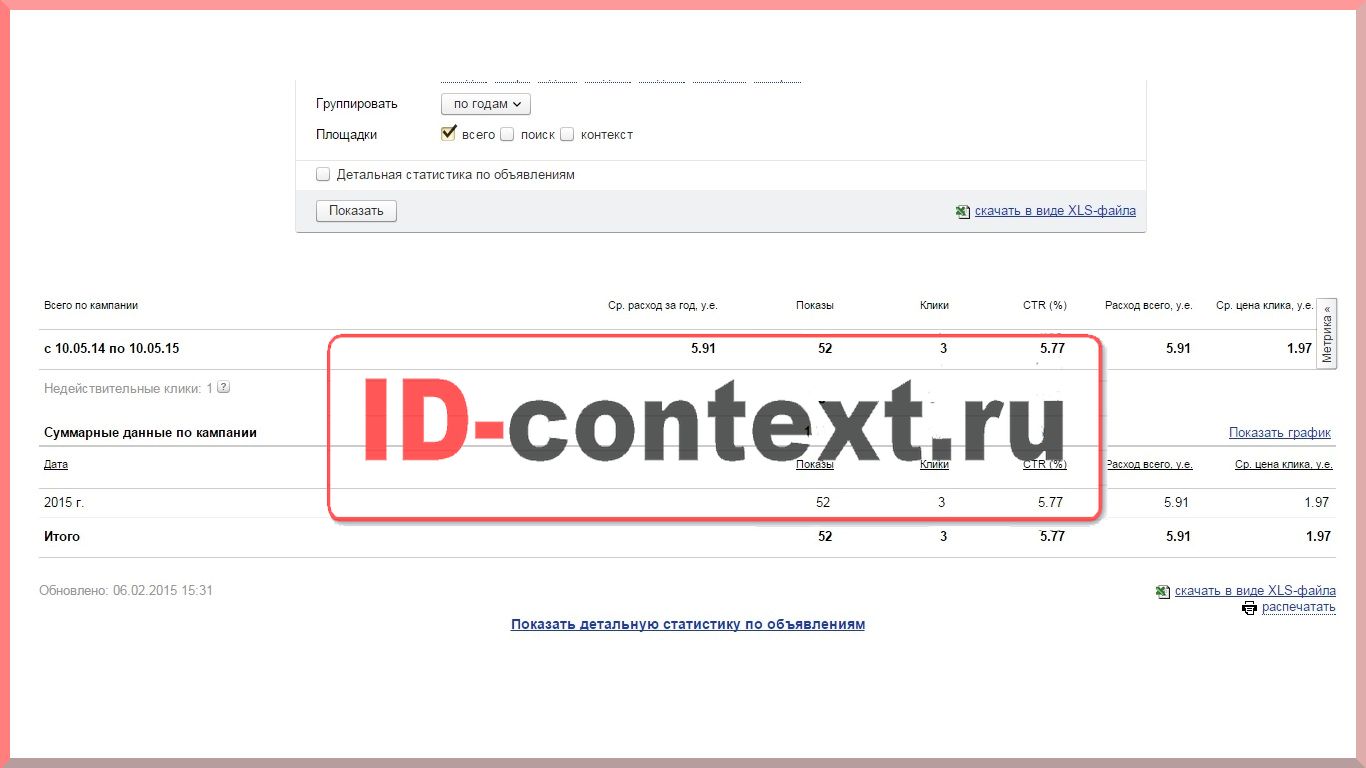
Task: Click the 'Показать' button
Action: [x=356, y=211]
